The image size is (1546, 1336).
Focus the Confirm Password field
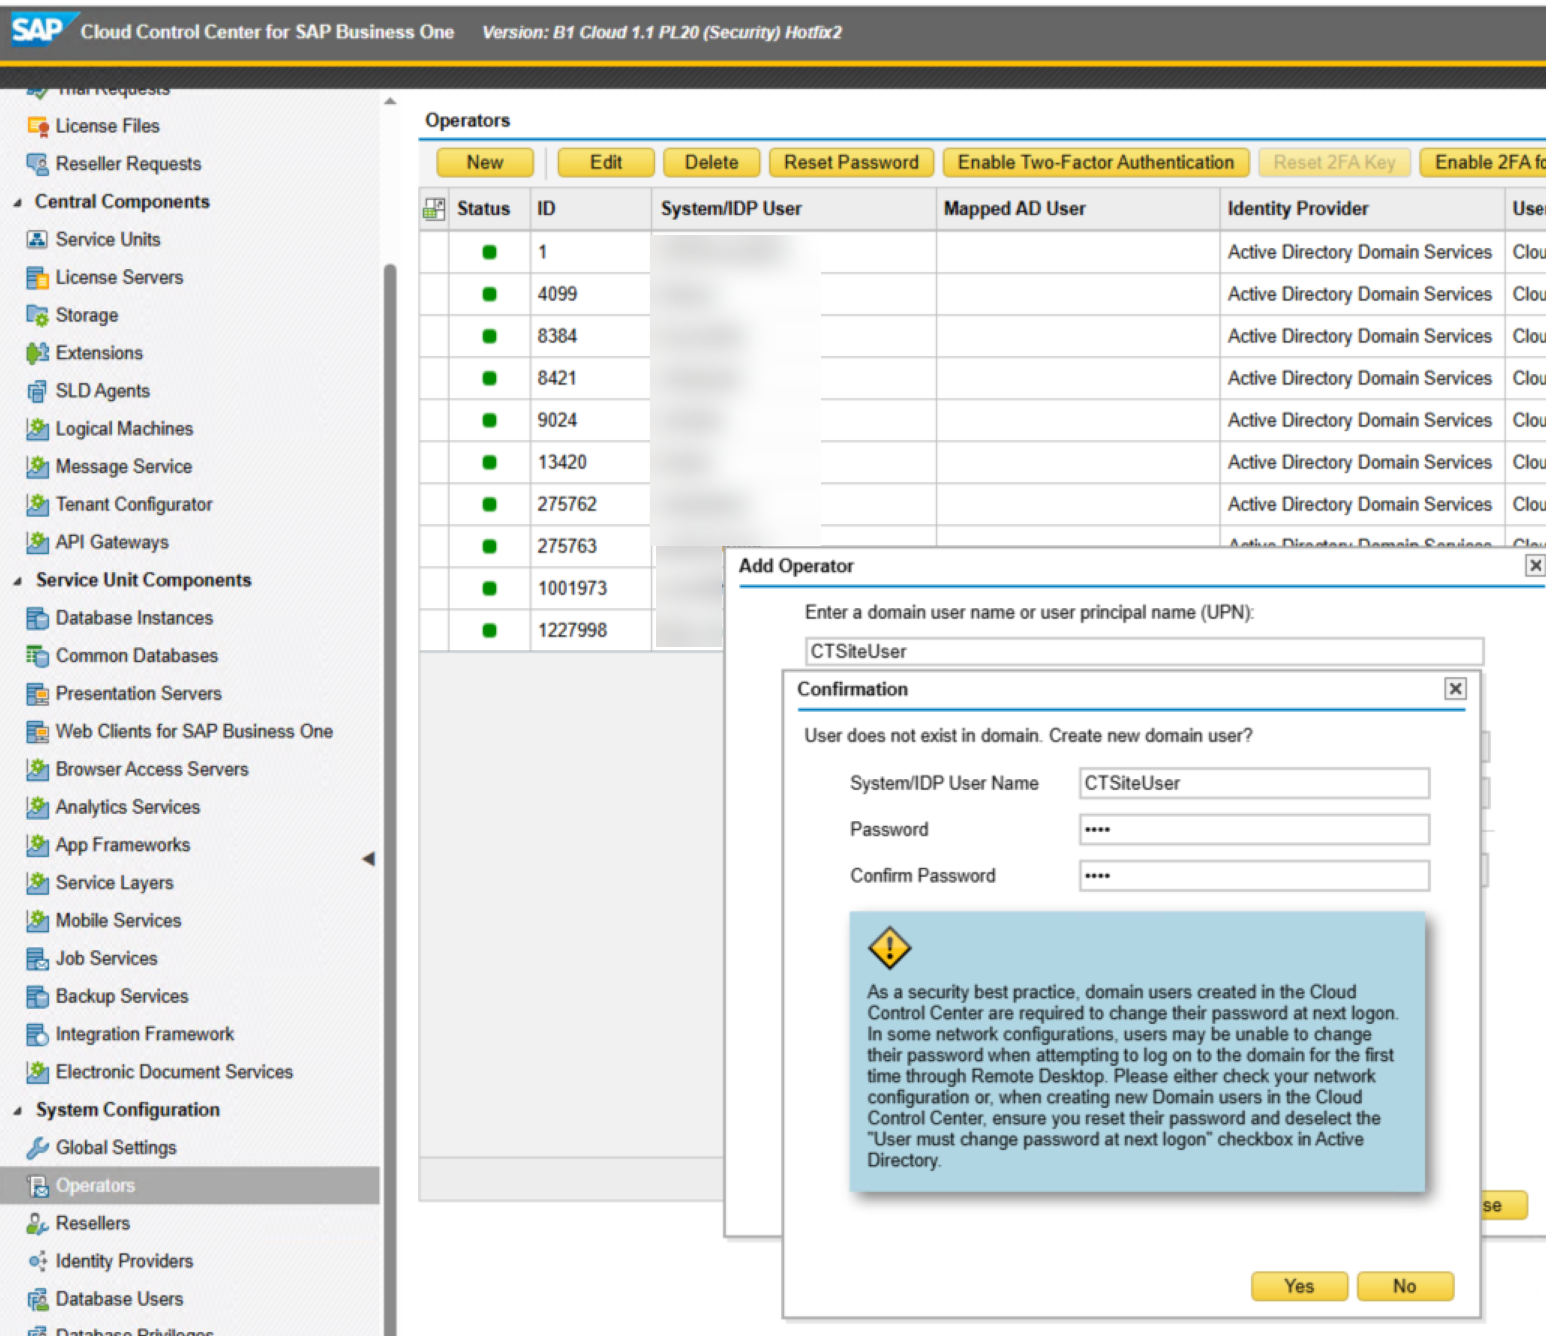click(1253, 876)
